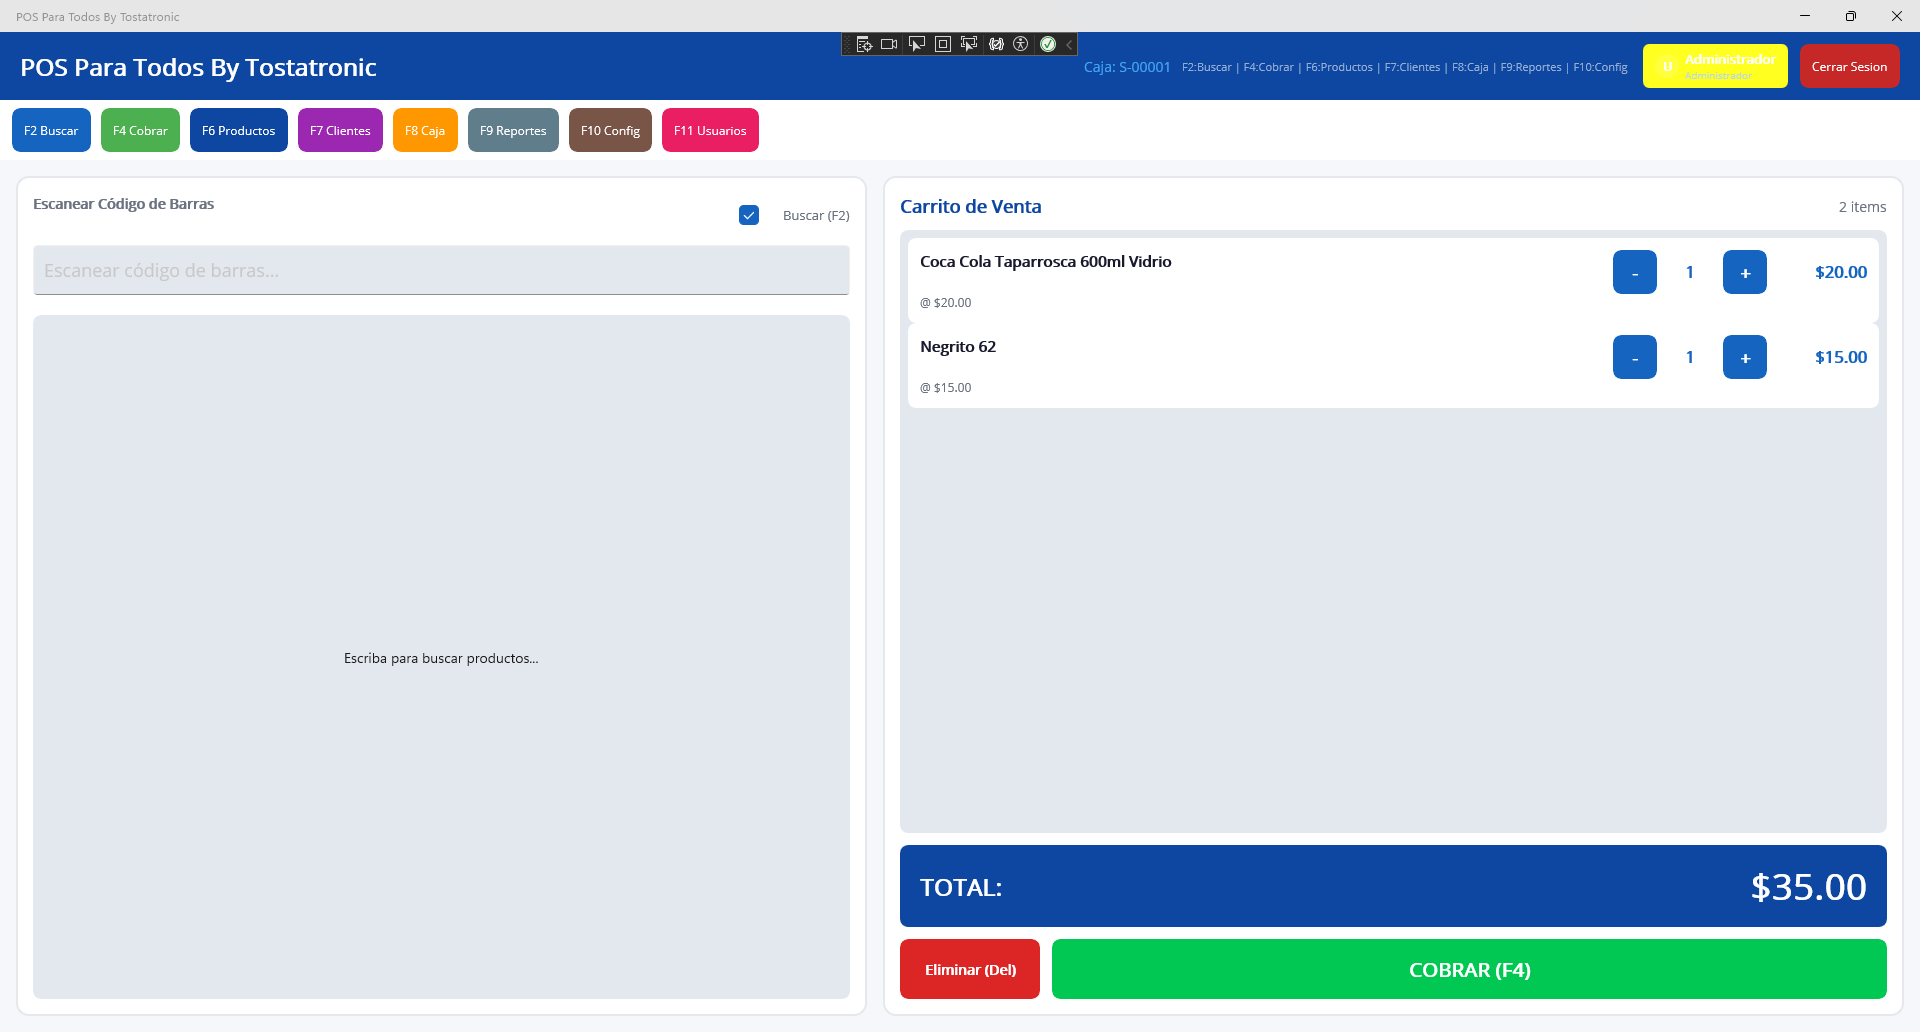The width and height of the screenshot is (1920, 1032).
Task: Click the yellow Administrador user badge
Action: 1715,66
